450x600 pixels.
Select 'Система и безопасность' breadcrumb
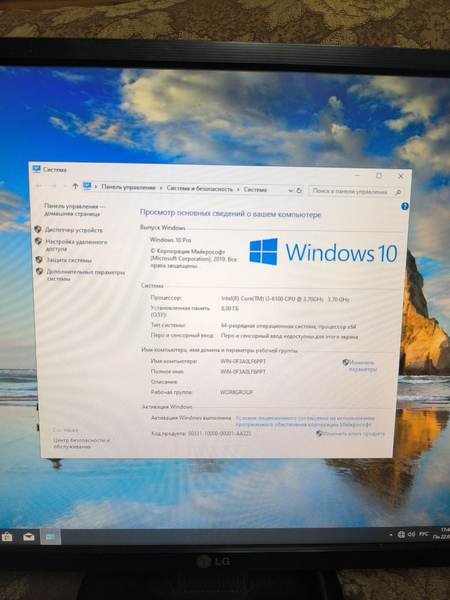click(199, 189)
